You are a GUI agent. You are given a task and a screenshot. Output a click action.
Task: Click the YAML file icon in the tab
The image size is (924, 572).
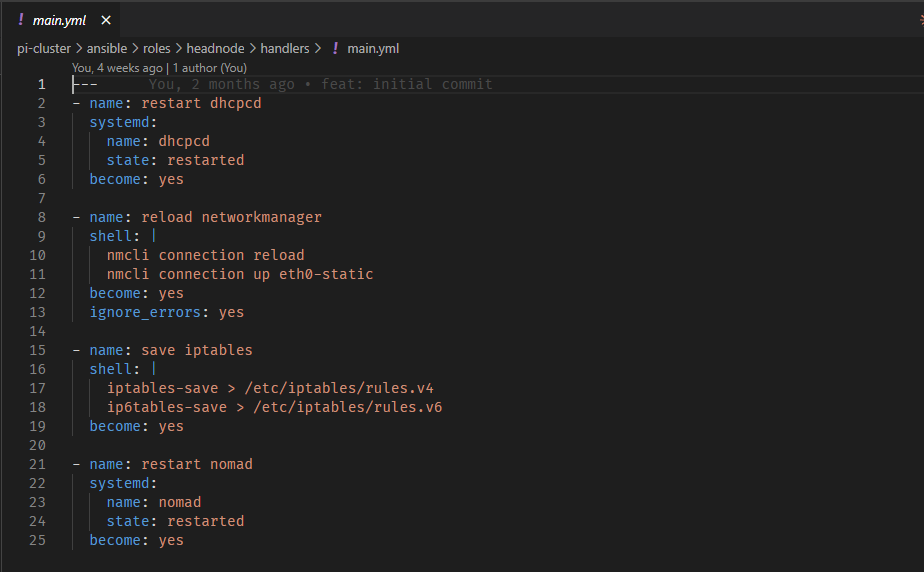click(21, 20)
